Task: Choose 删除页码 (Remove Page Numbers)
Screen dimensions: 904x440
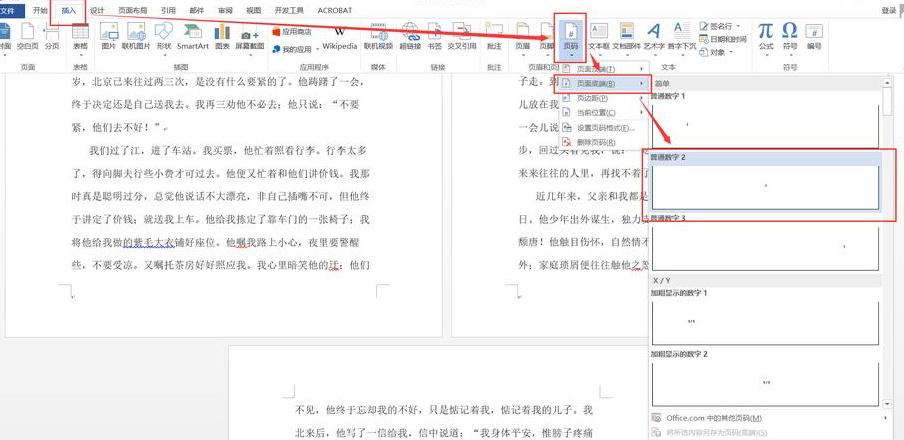Action: click(604, 142)
